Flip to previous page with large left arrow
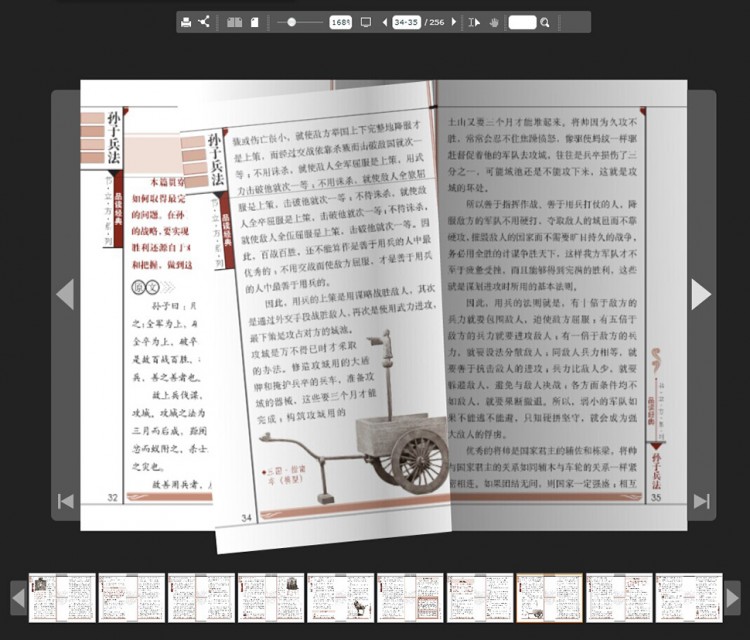The width and height of the screenshot is (750, 640). point(65,294)
